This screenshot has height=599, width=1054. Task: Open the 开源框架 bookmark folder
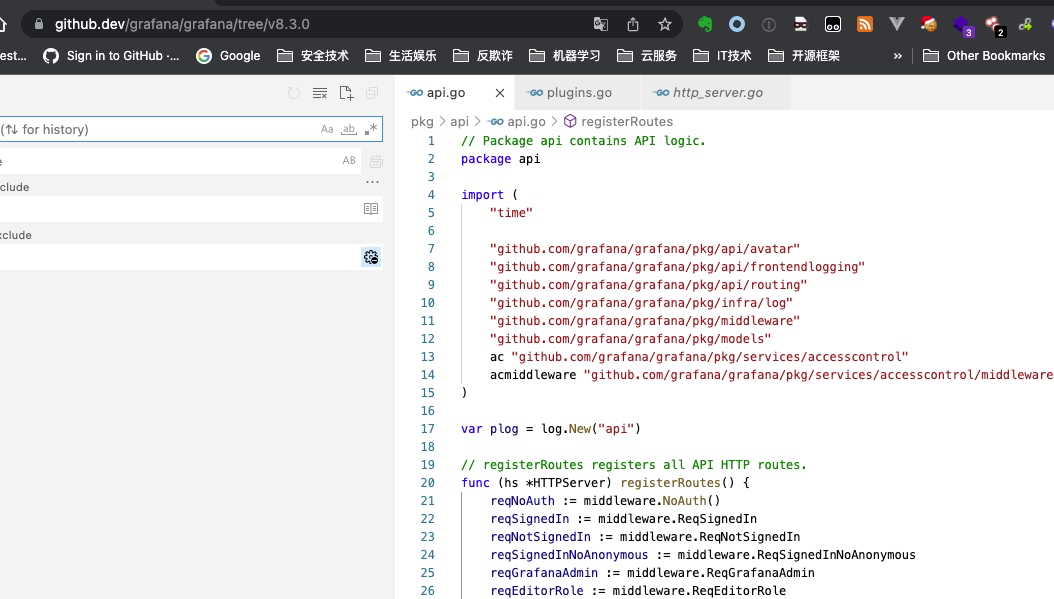pos(804,56)
